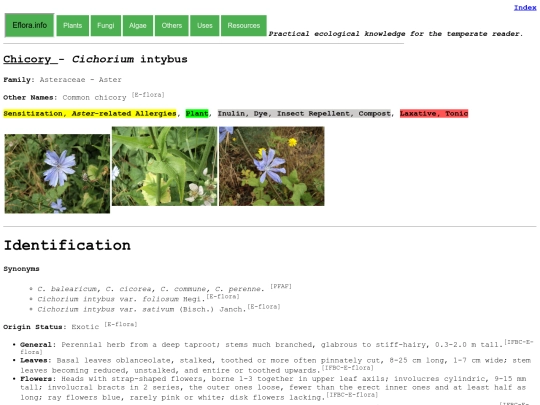Click the site tagline 'Practical ecological knowledge'
Image resolution: width=540 pixels, height=405 pixels.
[x=395, y=34]
